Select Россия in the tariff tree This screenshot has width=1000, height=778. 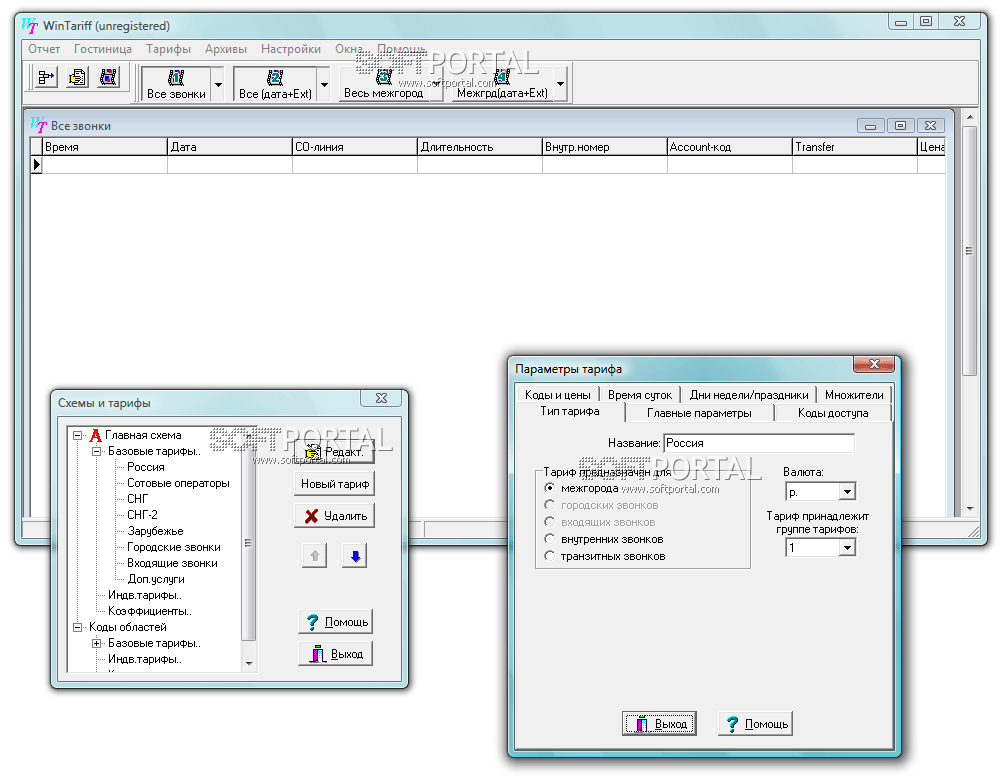[145, 467]
